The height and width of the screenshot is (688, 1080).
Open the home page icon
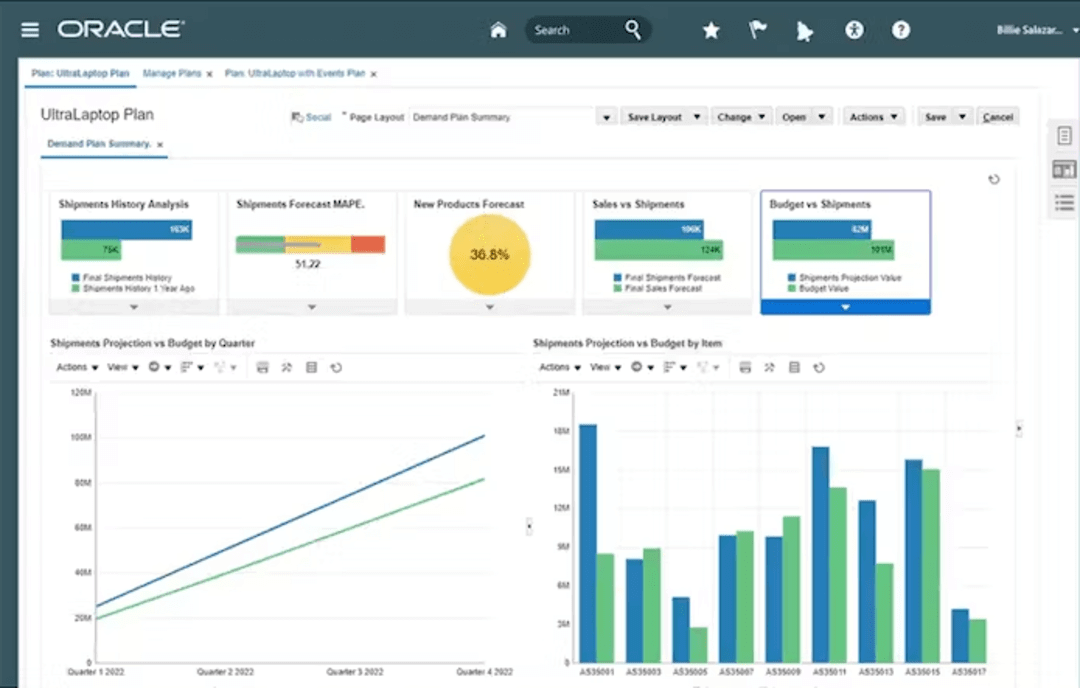498,30
